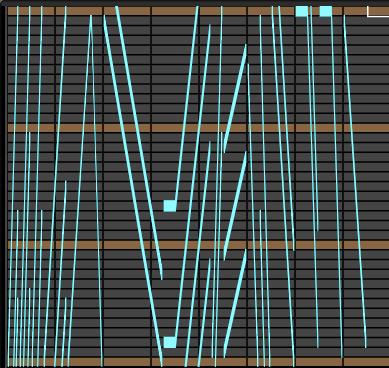Click line rising from the middle cyan square
The height and width of the screenshot is (368, 389).
187,103
